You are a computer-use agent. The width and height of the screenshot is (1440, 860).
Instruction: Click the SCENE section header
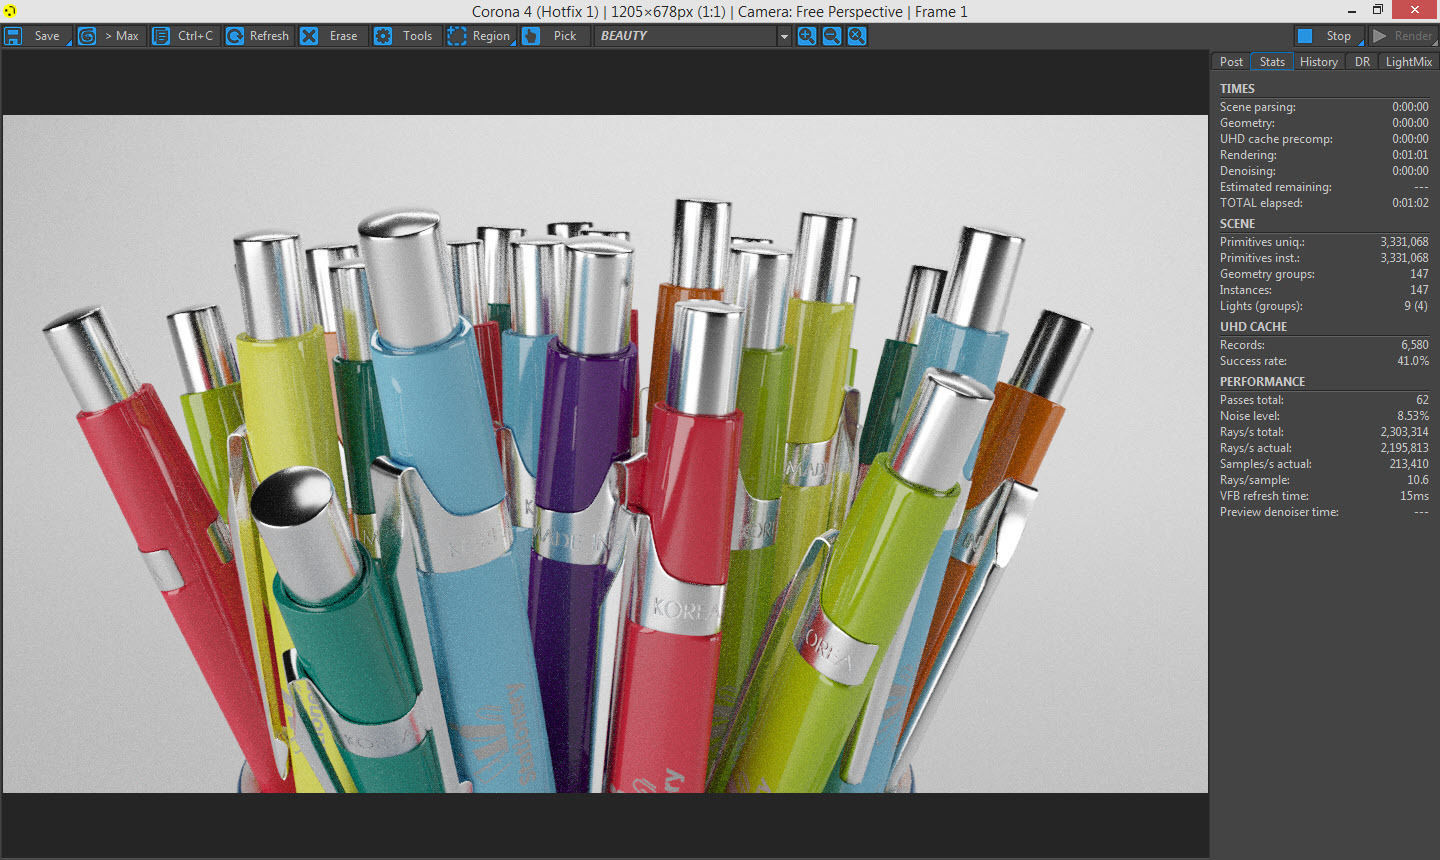point(1237,224)
